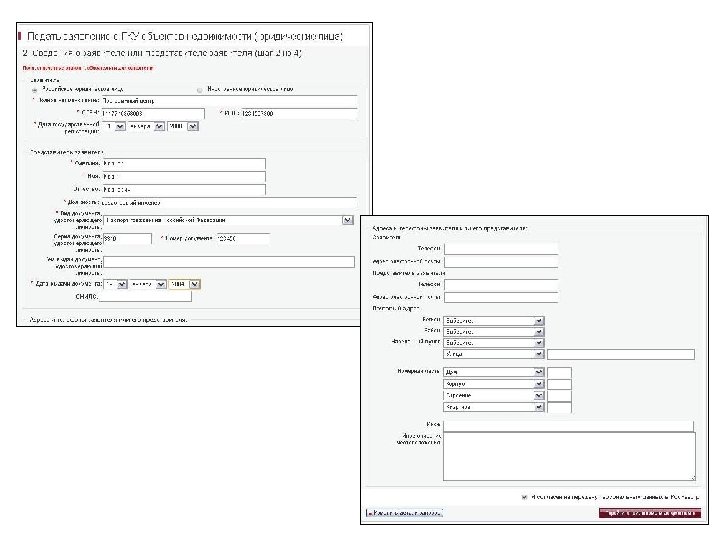Tick the consent to personal data transfer checkbox

(x=524, y=497)
